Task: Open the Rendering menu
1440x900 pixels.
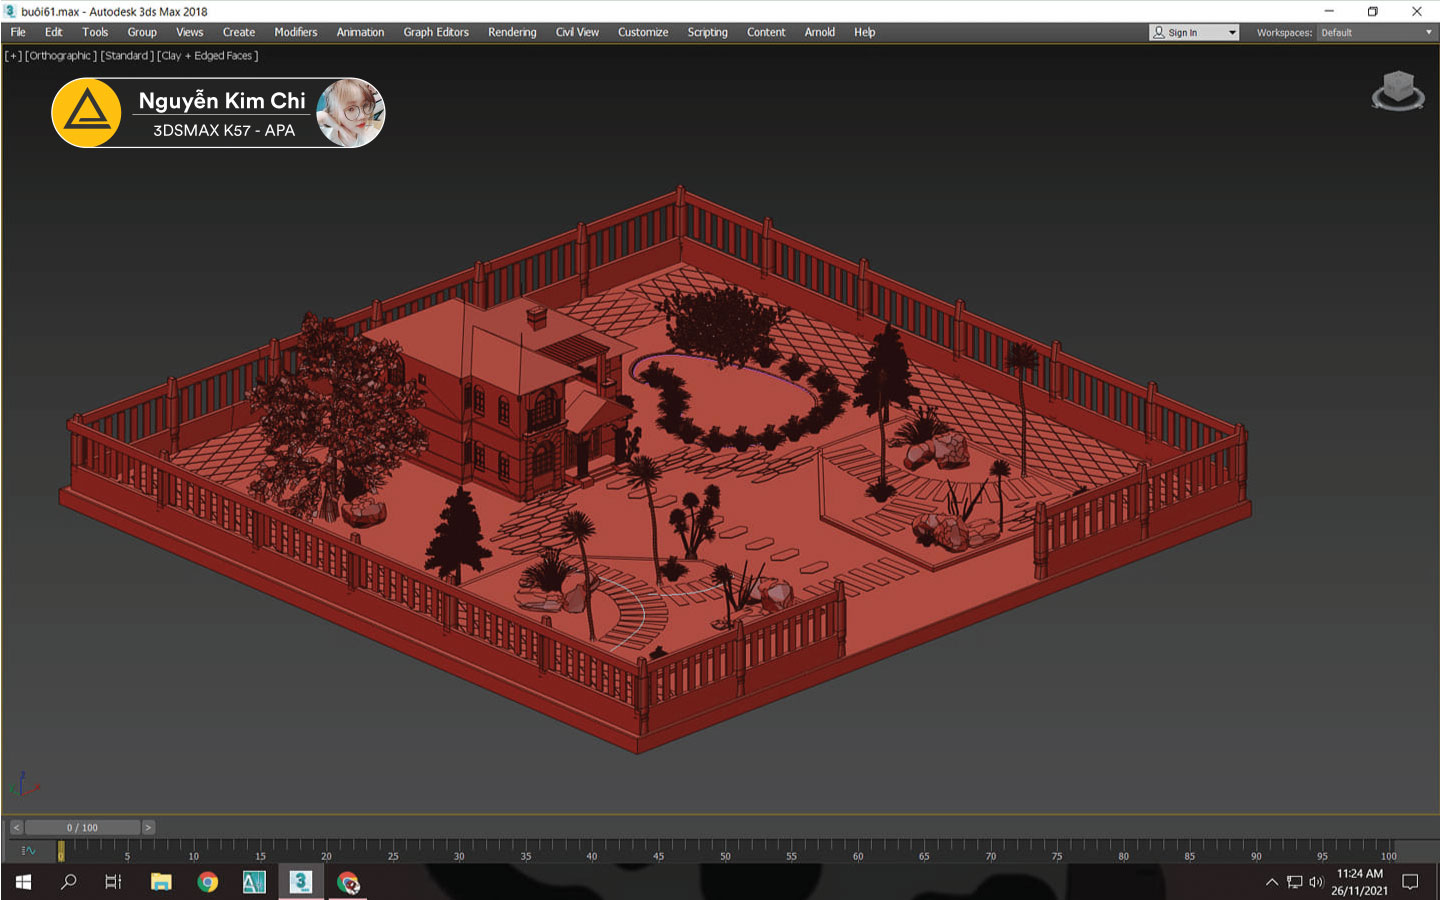Action: click(x=512, y=33)
